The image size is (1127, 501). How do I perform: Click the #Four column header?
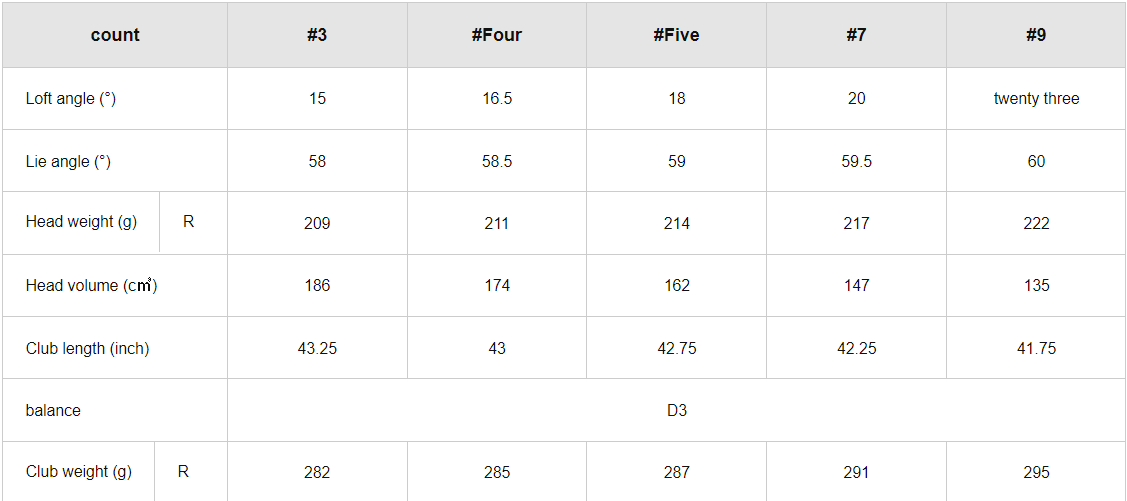point(497,35)
